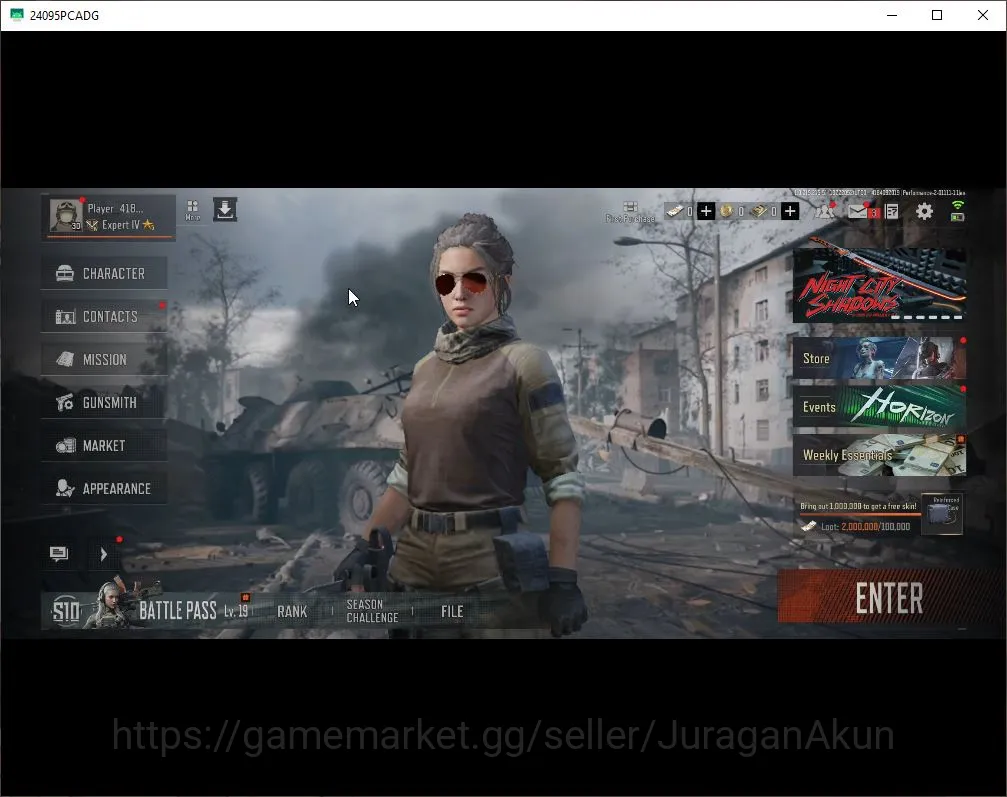Open the CONTACTS menu
This screenshot has width=1007, height=797.
[105, 317]
